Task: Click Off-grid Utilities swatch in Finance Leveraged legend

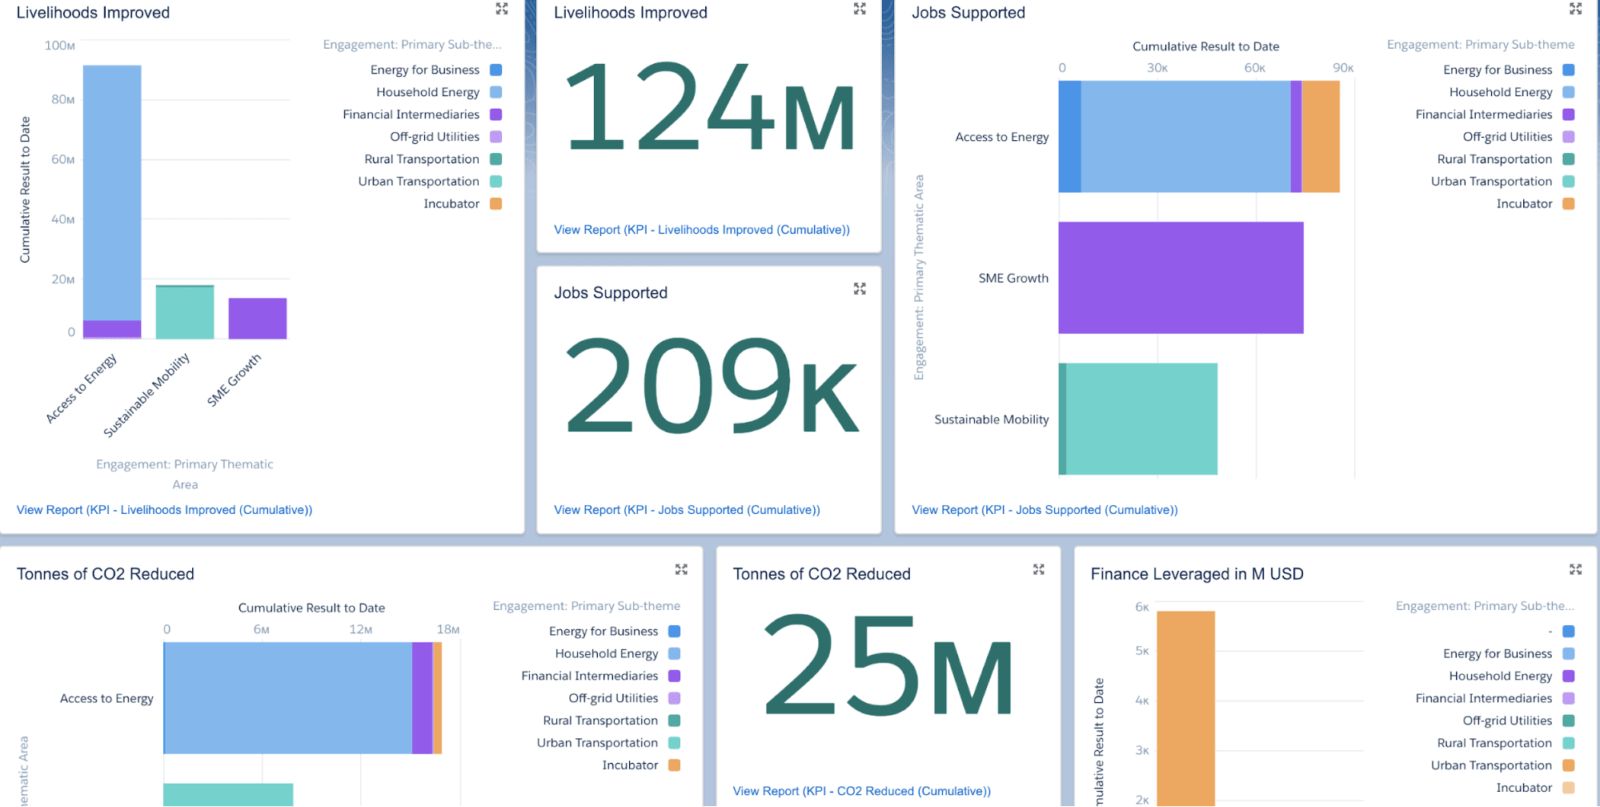Action: click(x=1568, y=721)
